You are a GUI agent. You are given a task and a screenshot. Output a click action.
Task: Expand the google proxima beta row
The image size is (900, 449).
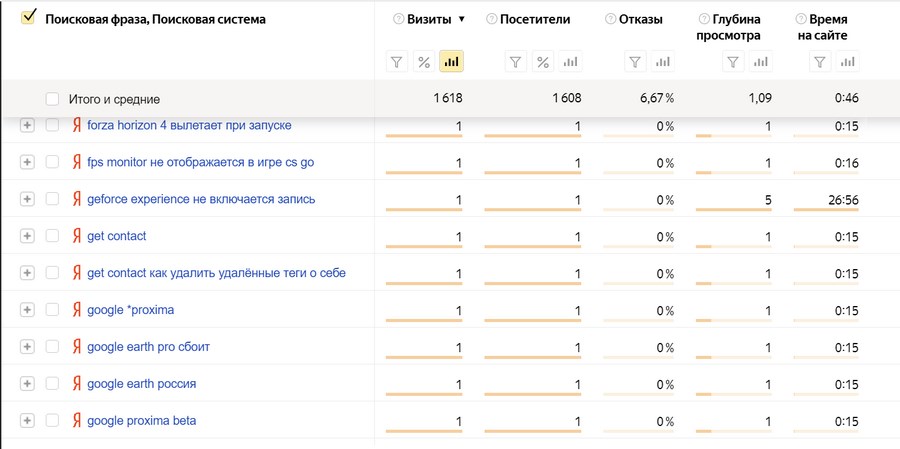27,421
